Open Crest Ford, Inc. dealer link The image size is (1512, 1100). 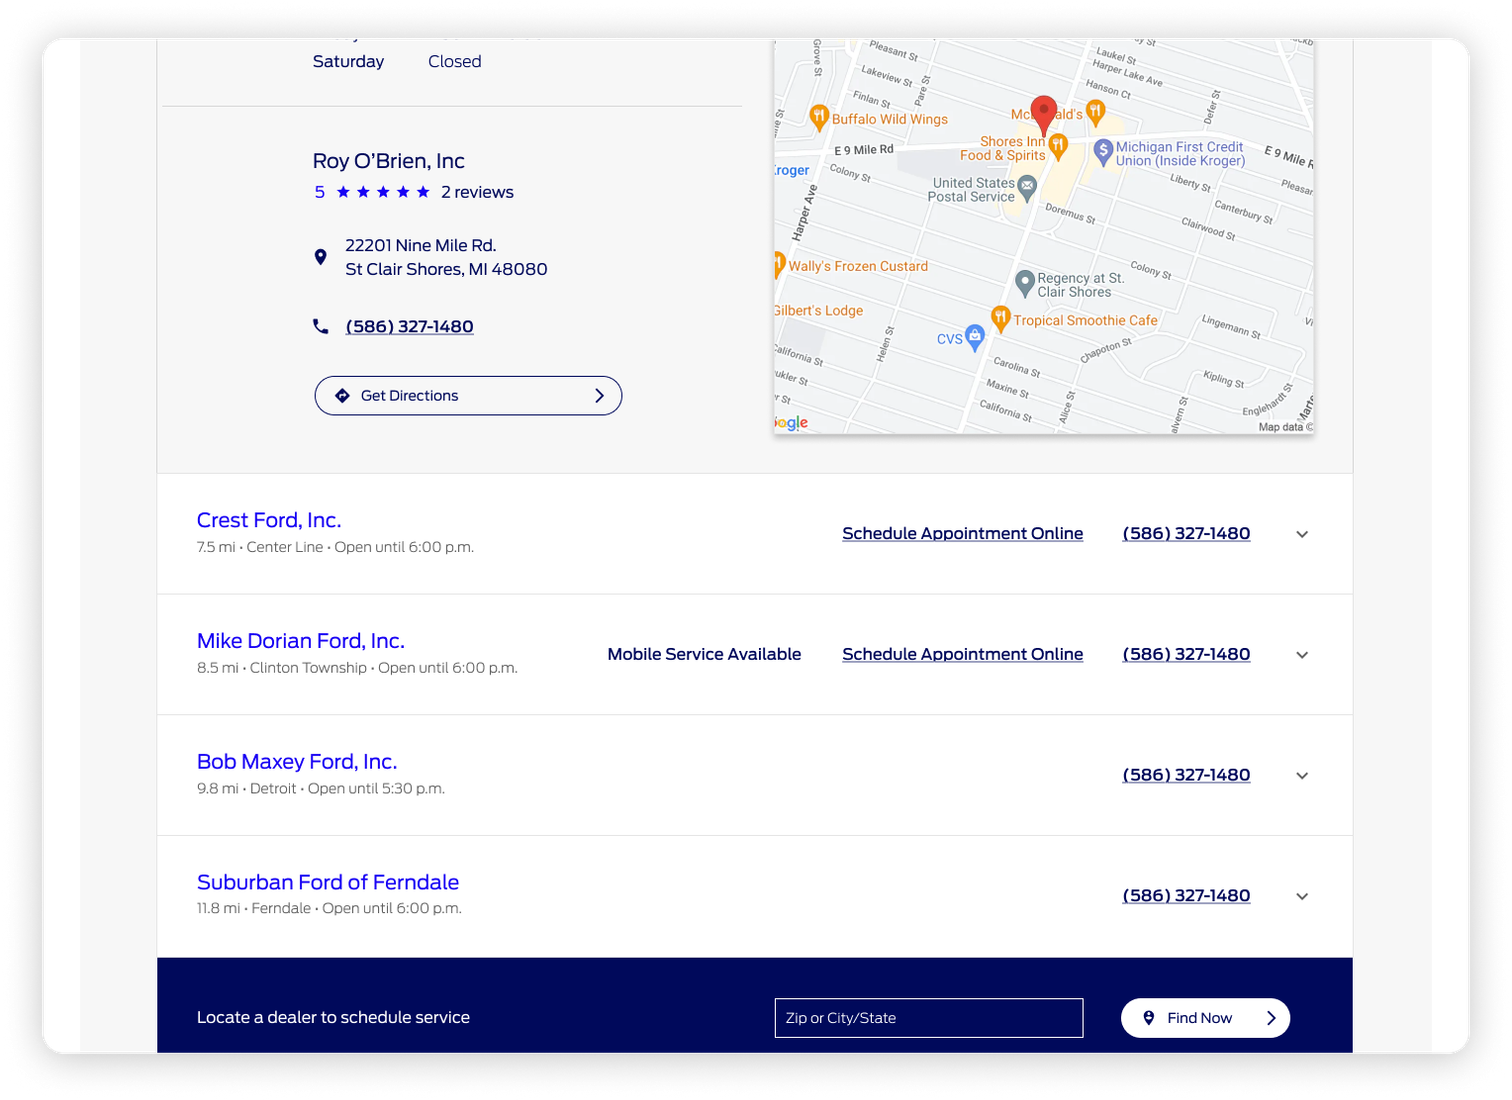(x=269, y=520)
